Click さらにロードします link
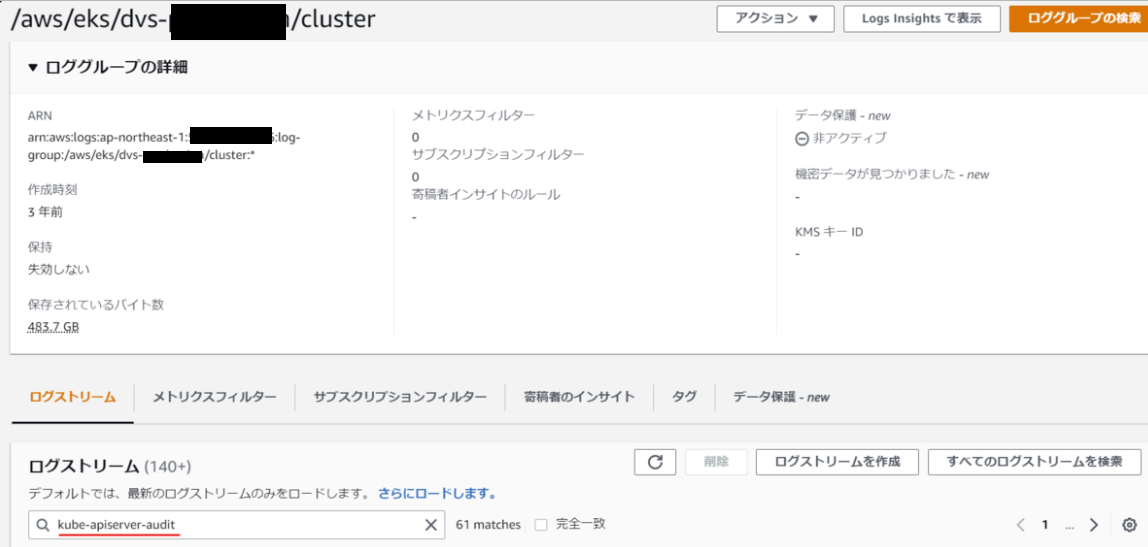Screen dimensions: 1148x547 click(x=437, y=494)
